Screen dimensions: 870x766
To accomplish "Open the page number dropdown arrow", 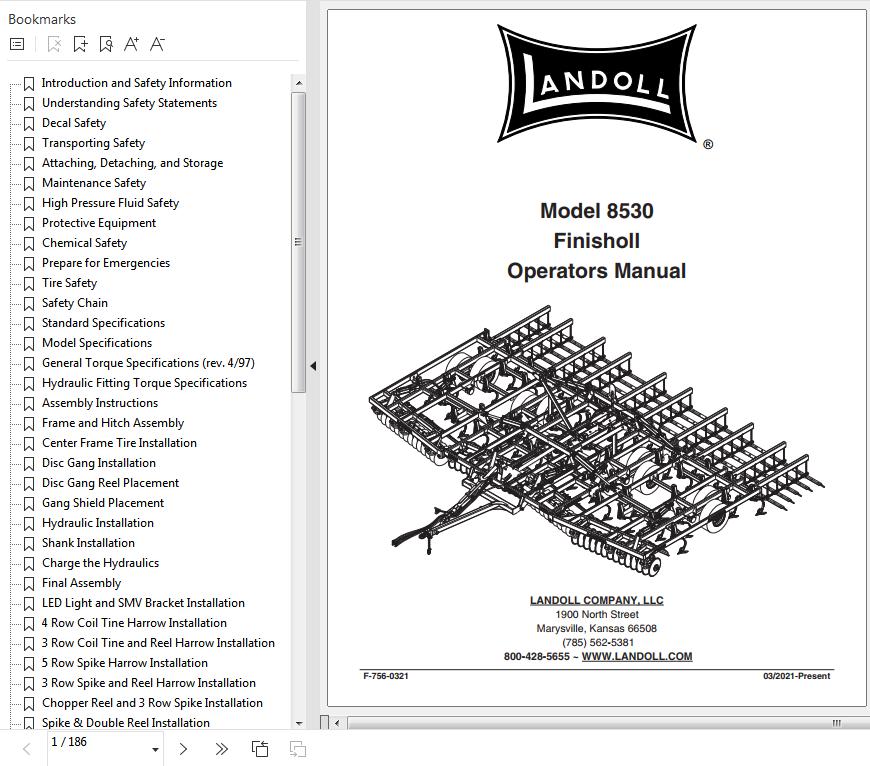I will coord(155,750).
